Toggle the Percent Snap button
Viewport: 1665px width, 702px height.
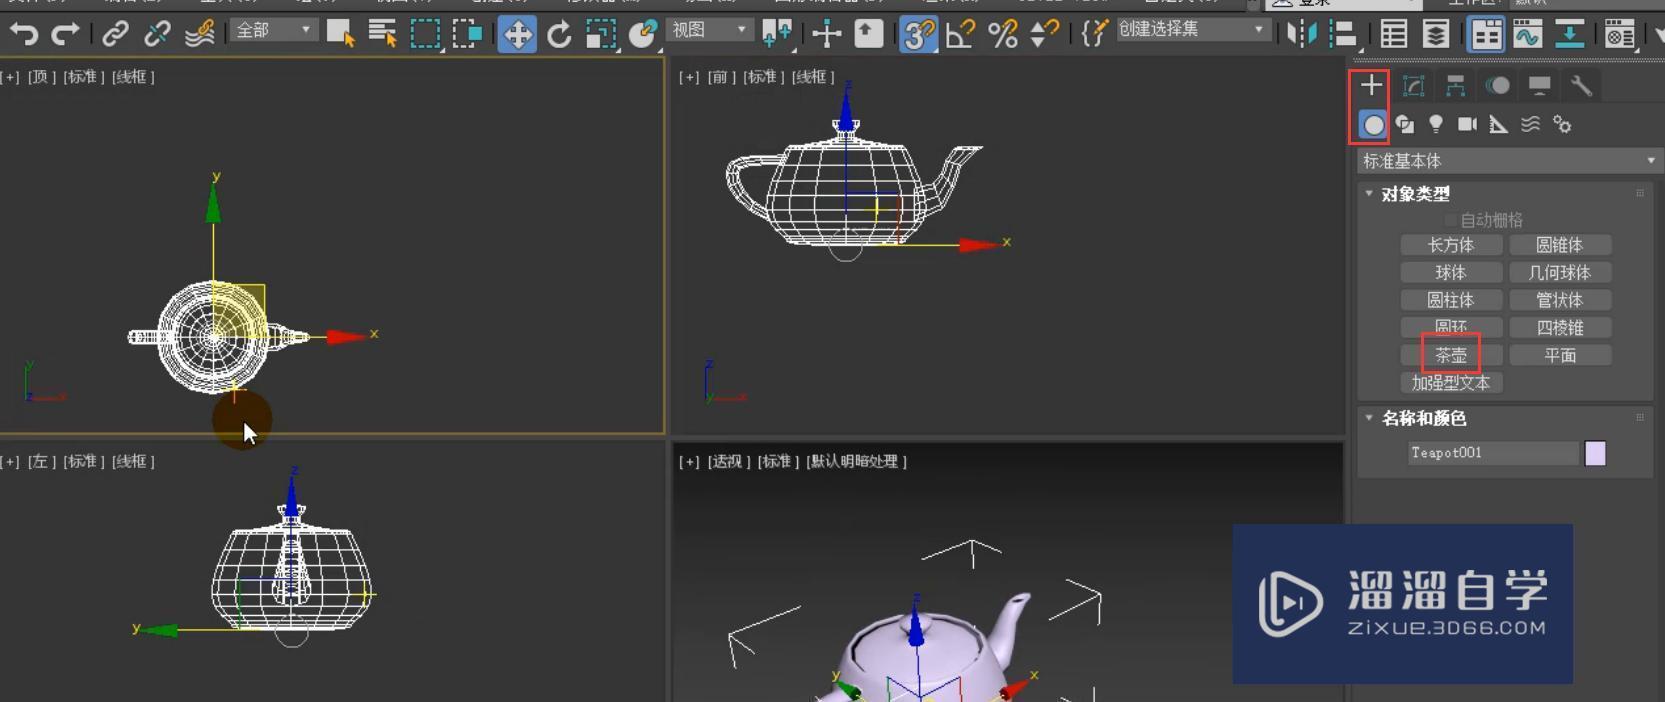[x=1003, y=34]
